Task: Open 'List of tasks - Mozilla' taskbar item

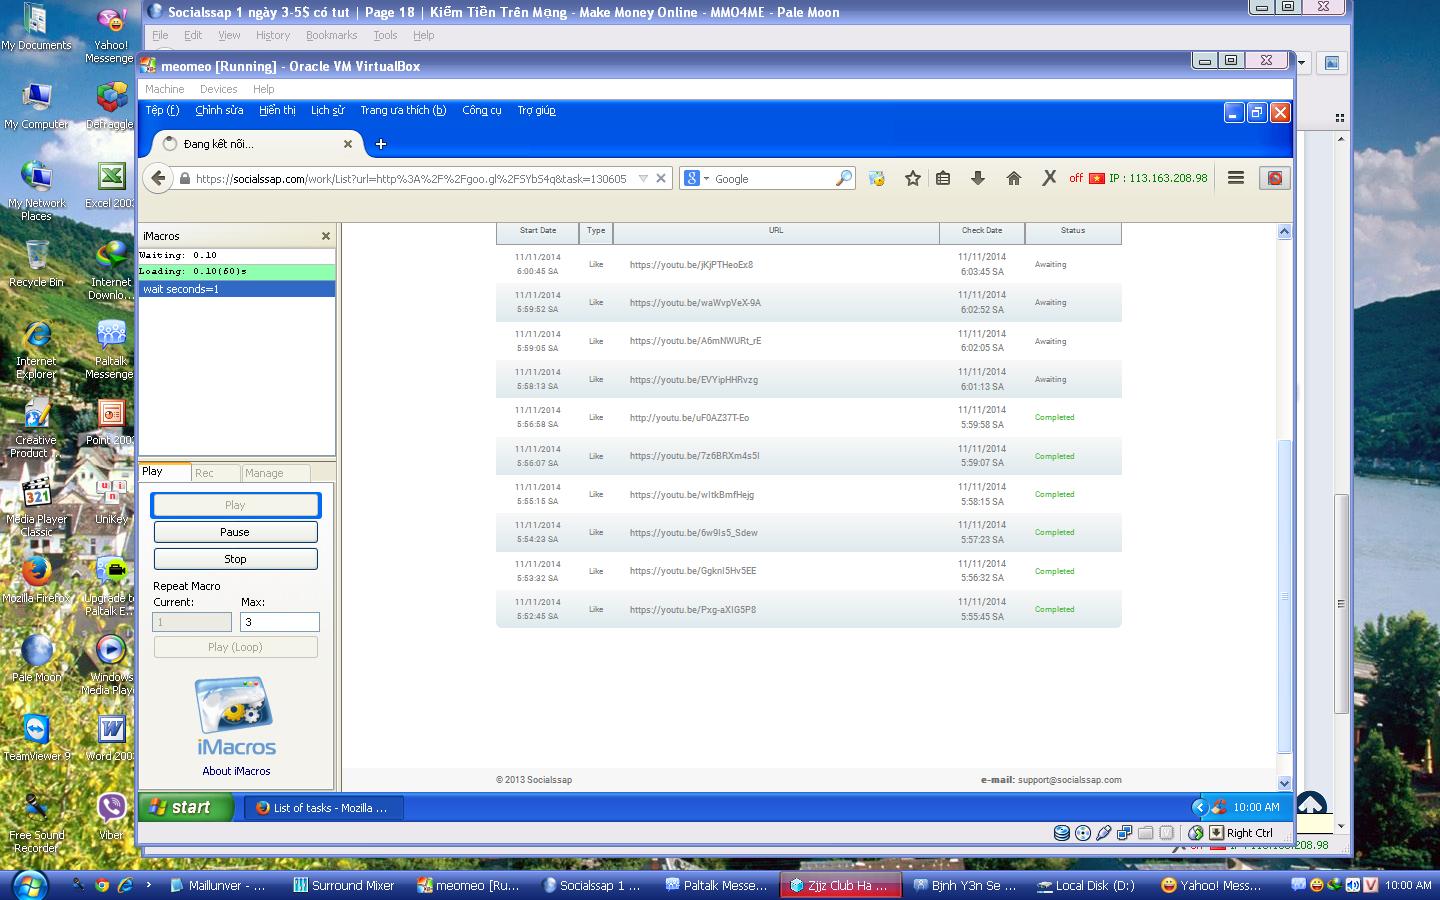Action: [324, 808]
